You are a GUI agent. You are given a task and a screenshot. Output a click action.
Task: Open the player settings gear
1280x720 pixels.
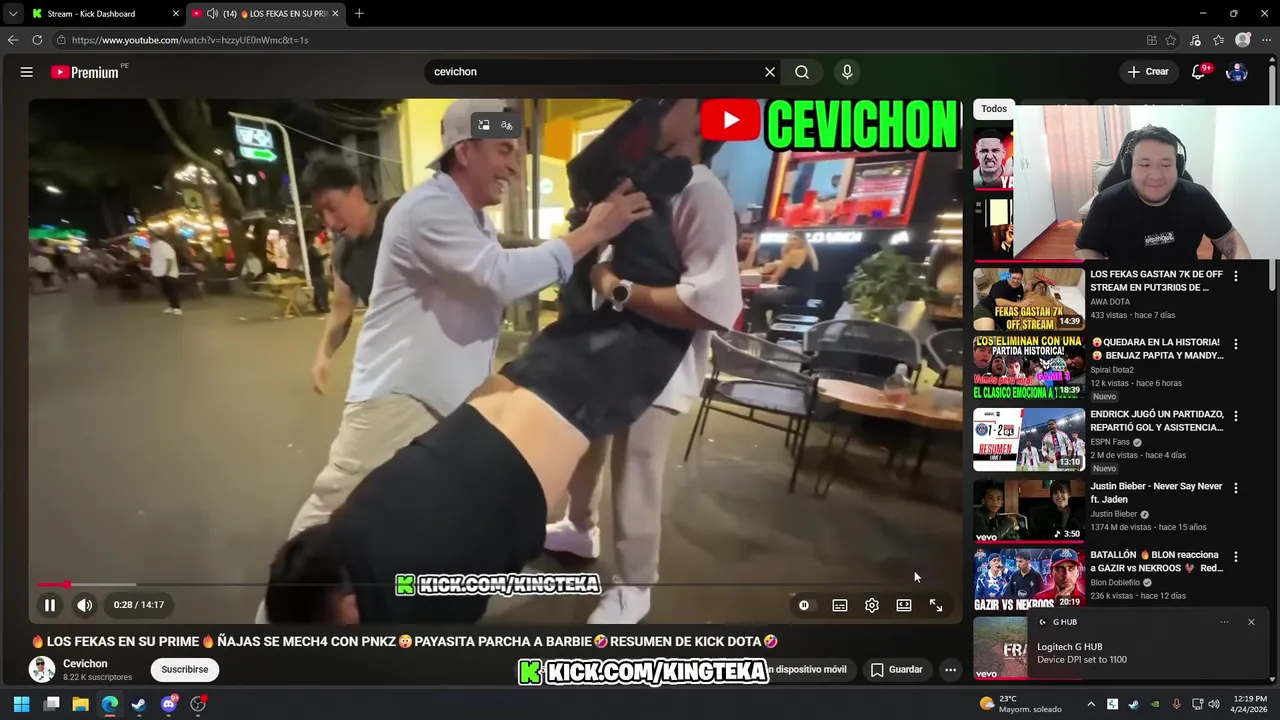(x=872, y=605)
